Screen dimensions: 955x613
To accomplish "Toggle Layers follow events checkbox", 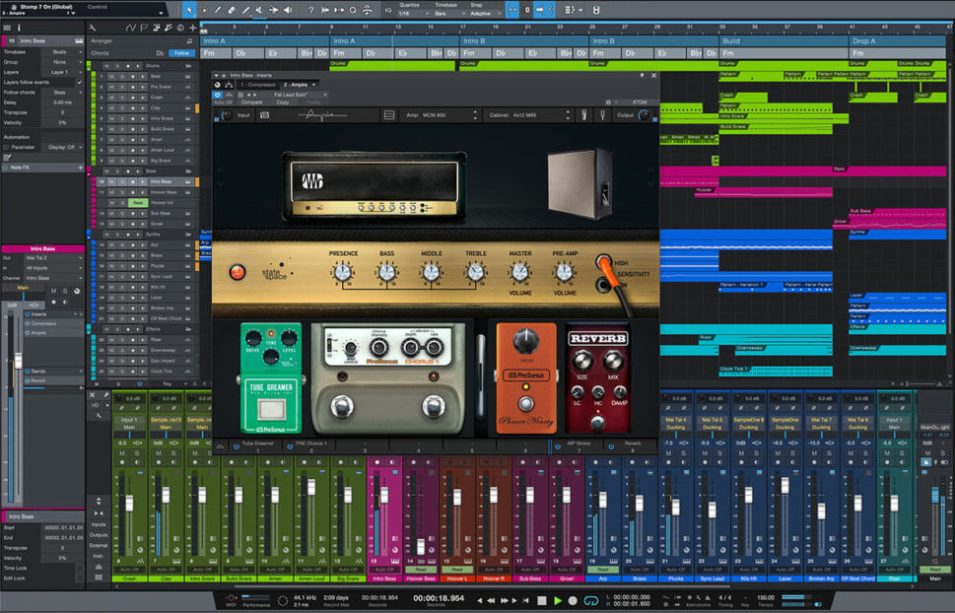I will point(79,82).
